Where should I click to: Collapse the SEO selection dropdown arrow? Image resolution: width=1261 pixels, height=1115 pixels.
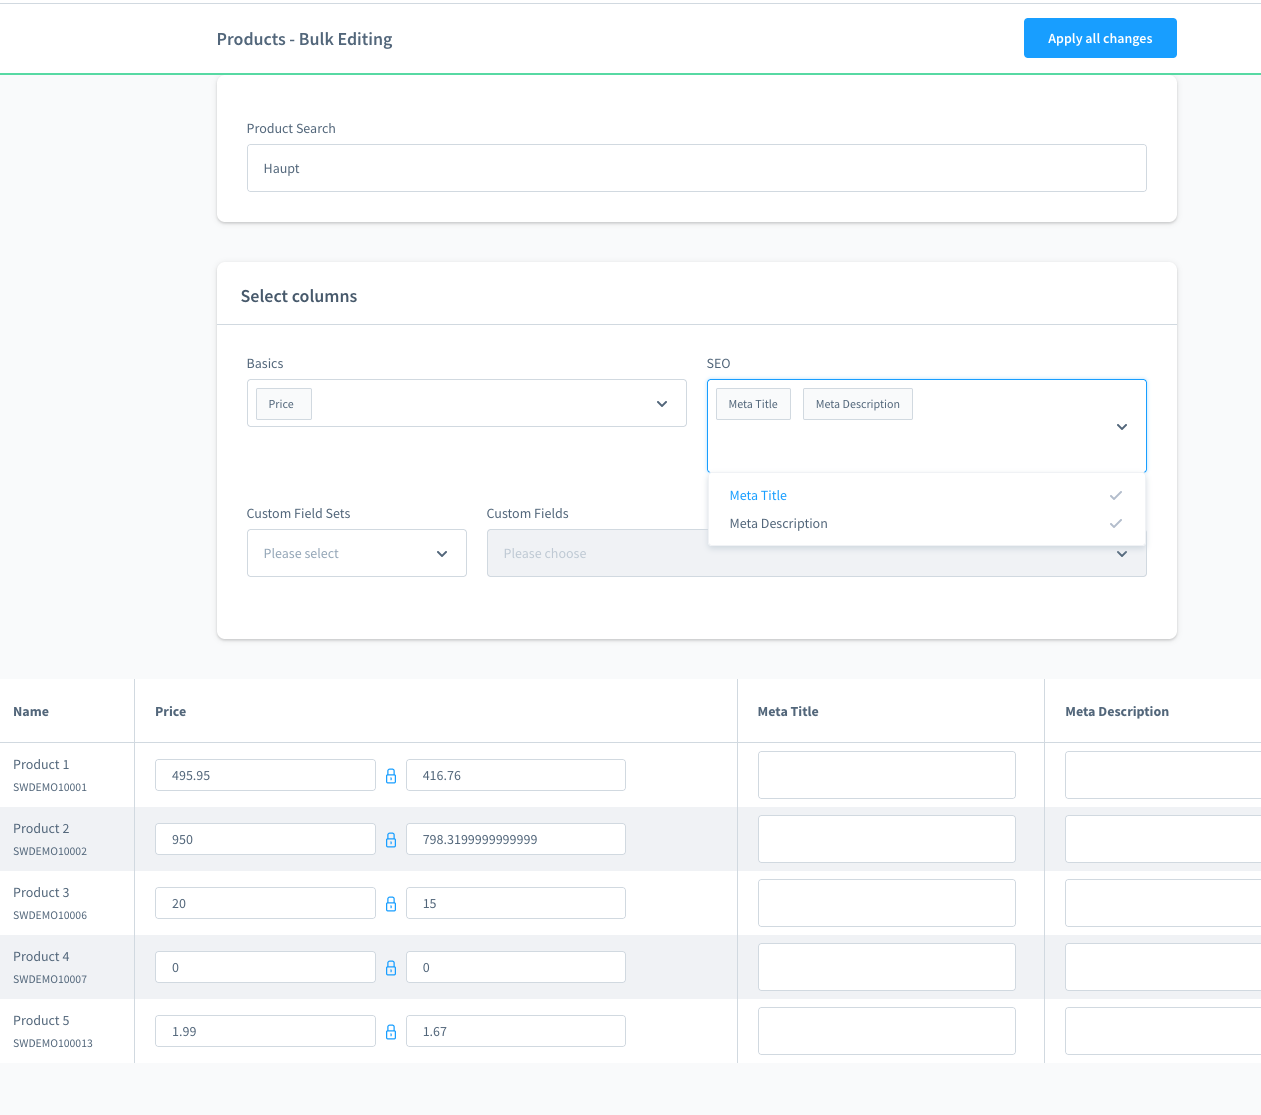pos(1121,427)
